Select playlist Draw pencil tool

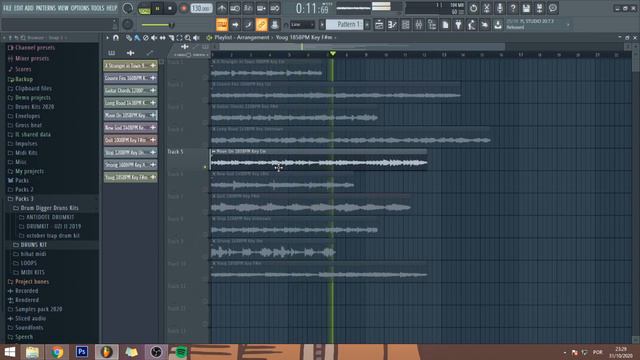click(129, 38)
